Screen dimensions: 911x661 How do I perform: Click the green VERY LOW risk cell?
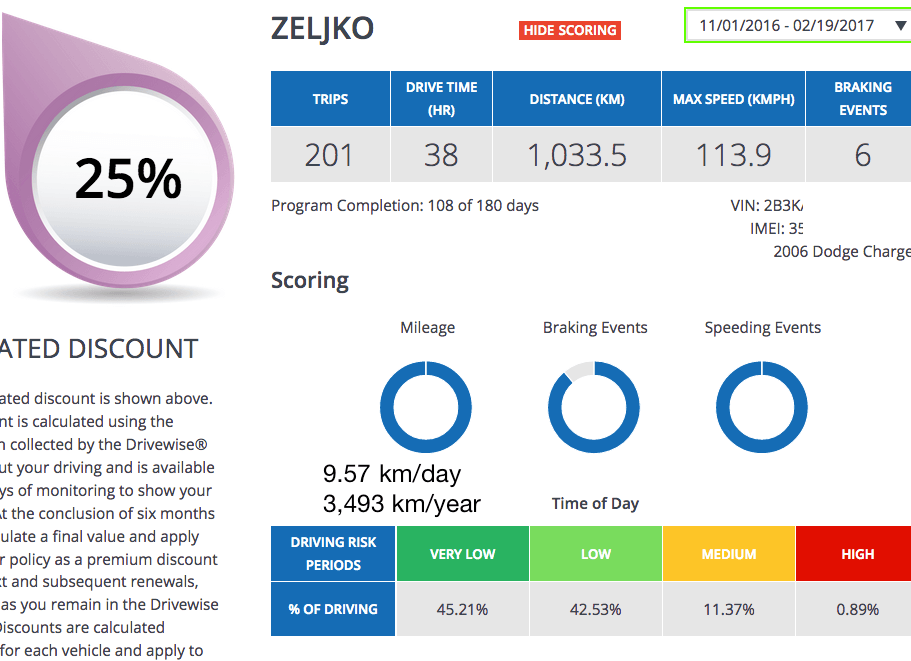click(462, 554)
